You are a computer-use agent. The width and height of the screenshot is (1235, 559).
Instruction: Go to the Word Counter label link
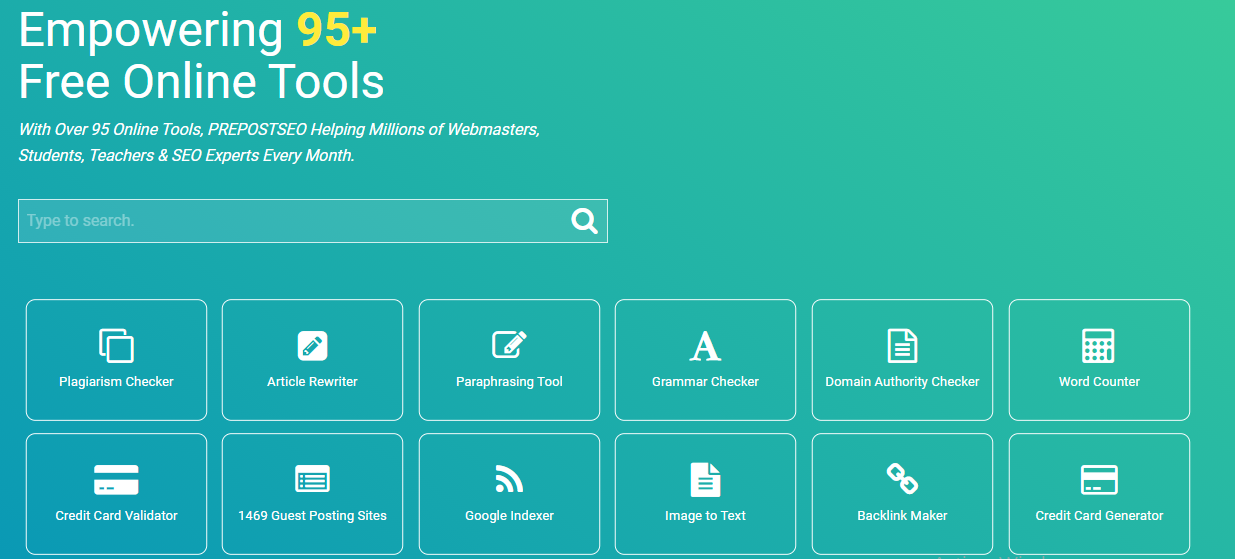(1099, 382)
